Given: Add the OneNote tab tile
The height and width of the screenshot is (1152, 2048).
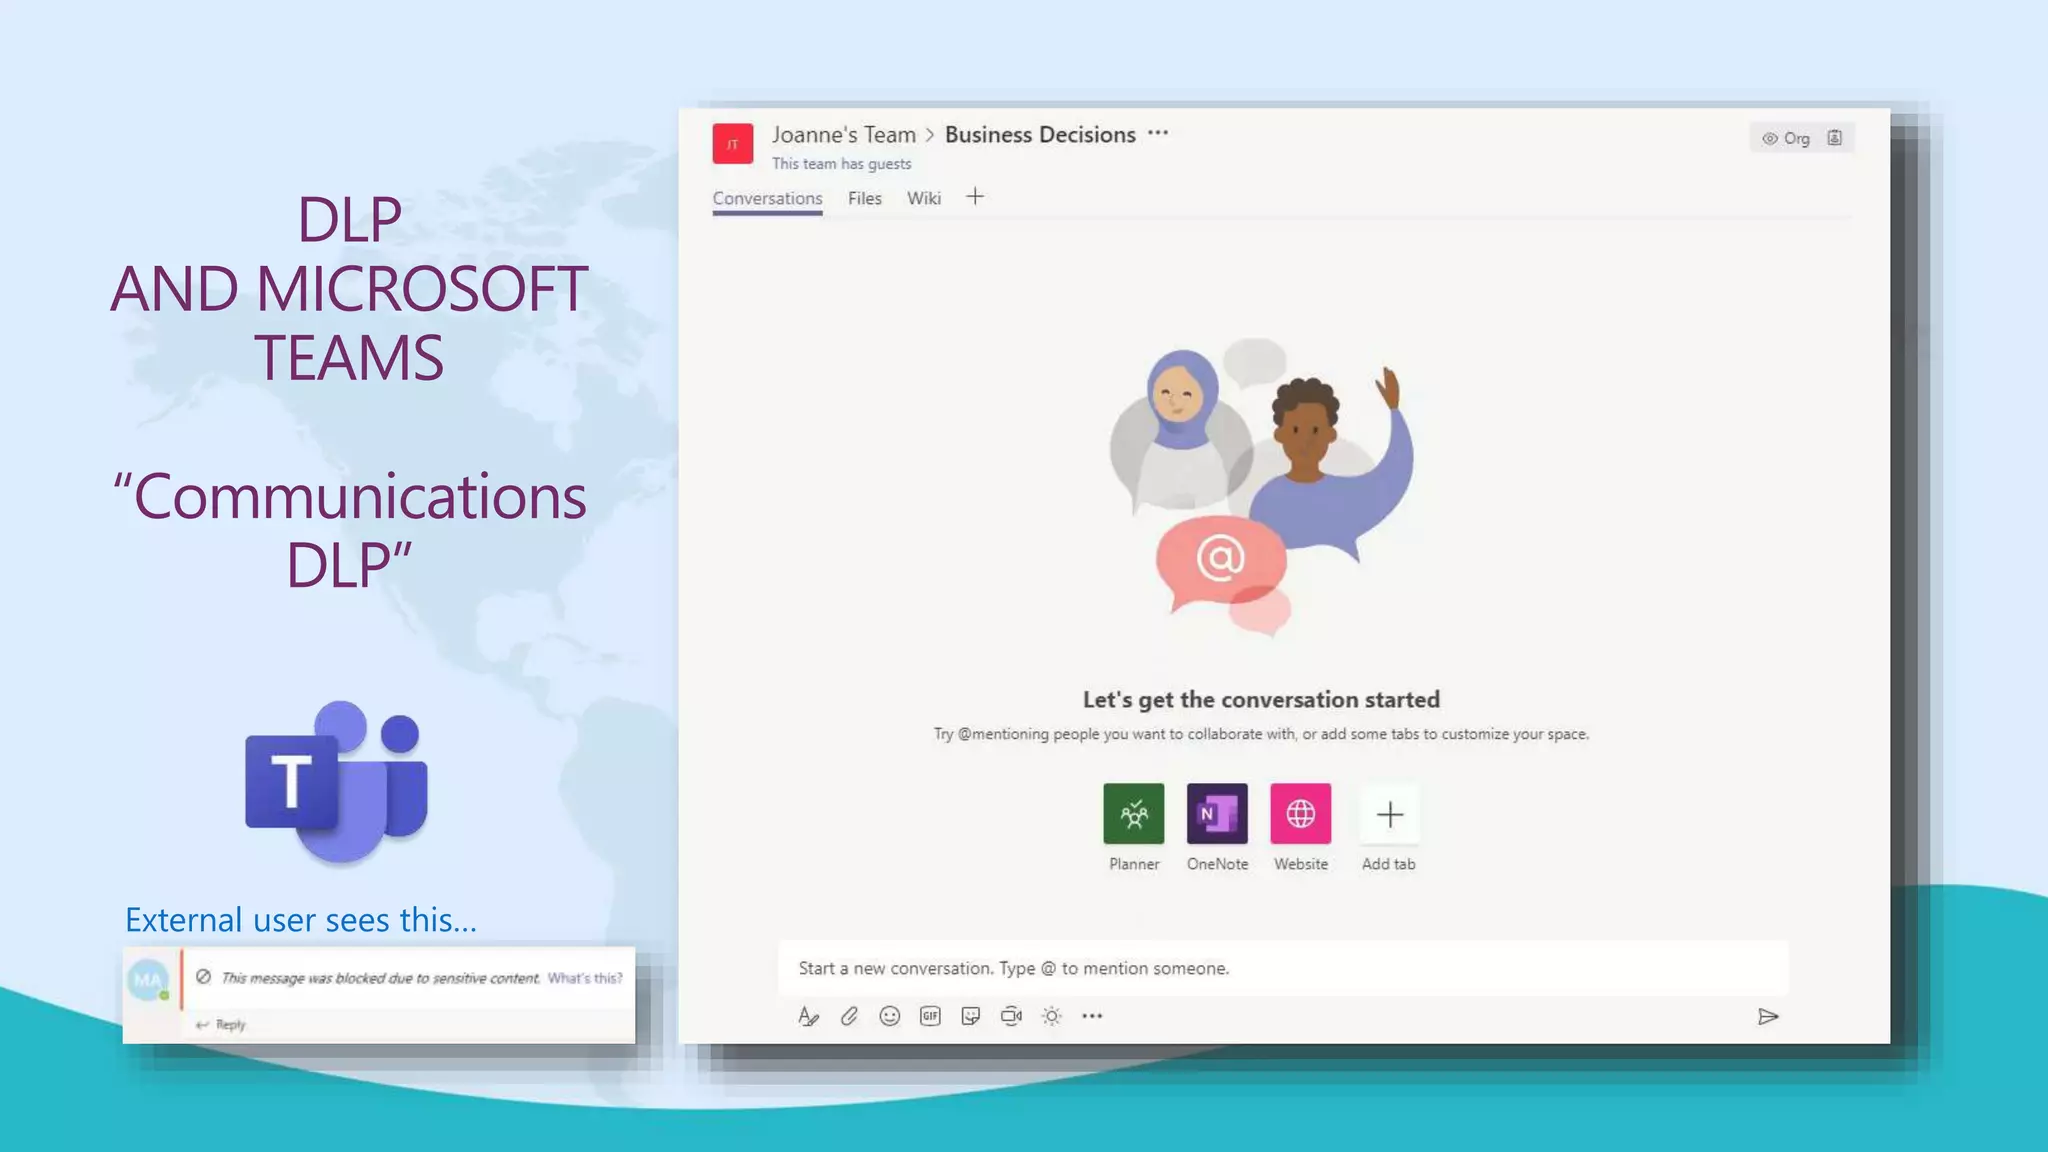Looking at the screenshot, I should click(x=1217, y=813).
